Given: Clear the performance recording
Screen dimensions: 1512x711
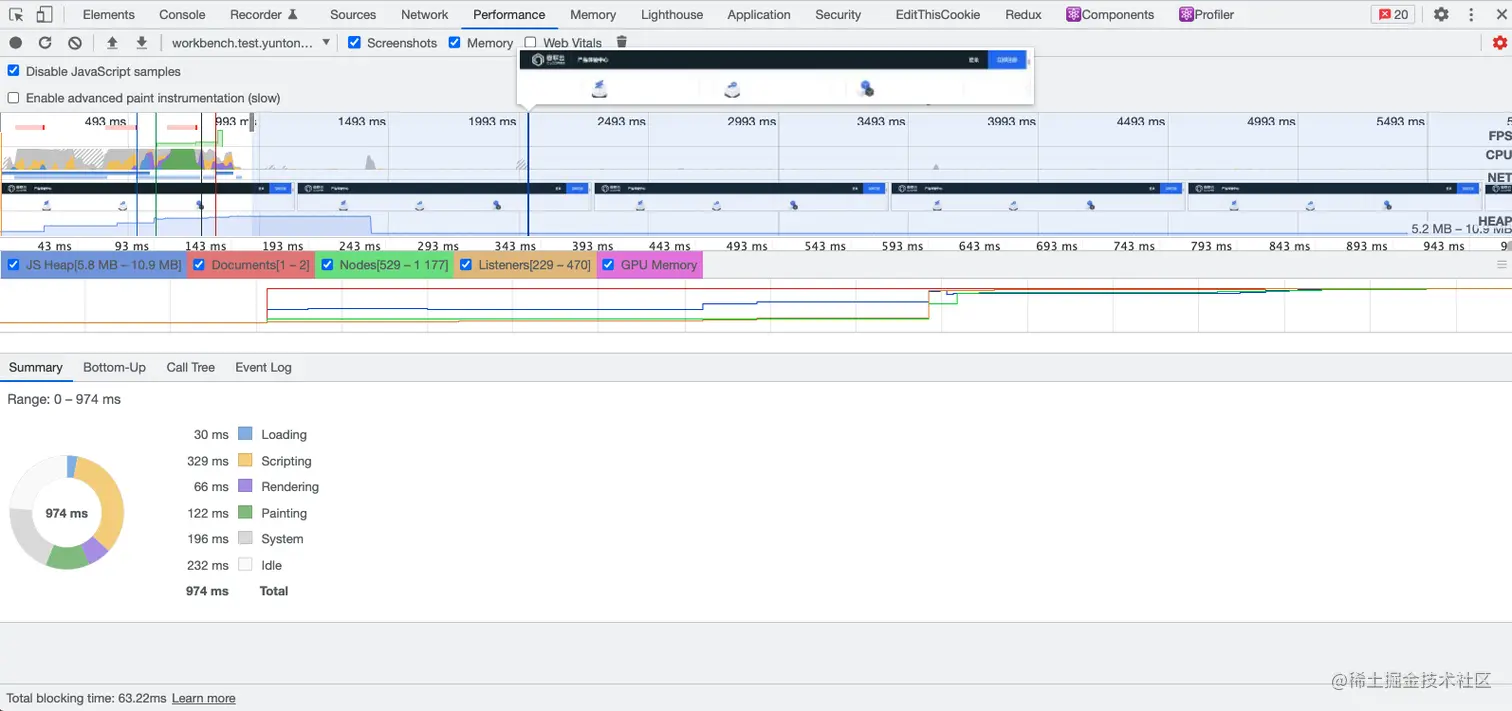Looking at the screenshot, I should tap(75, 43).
